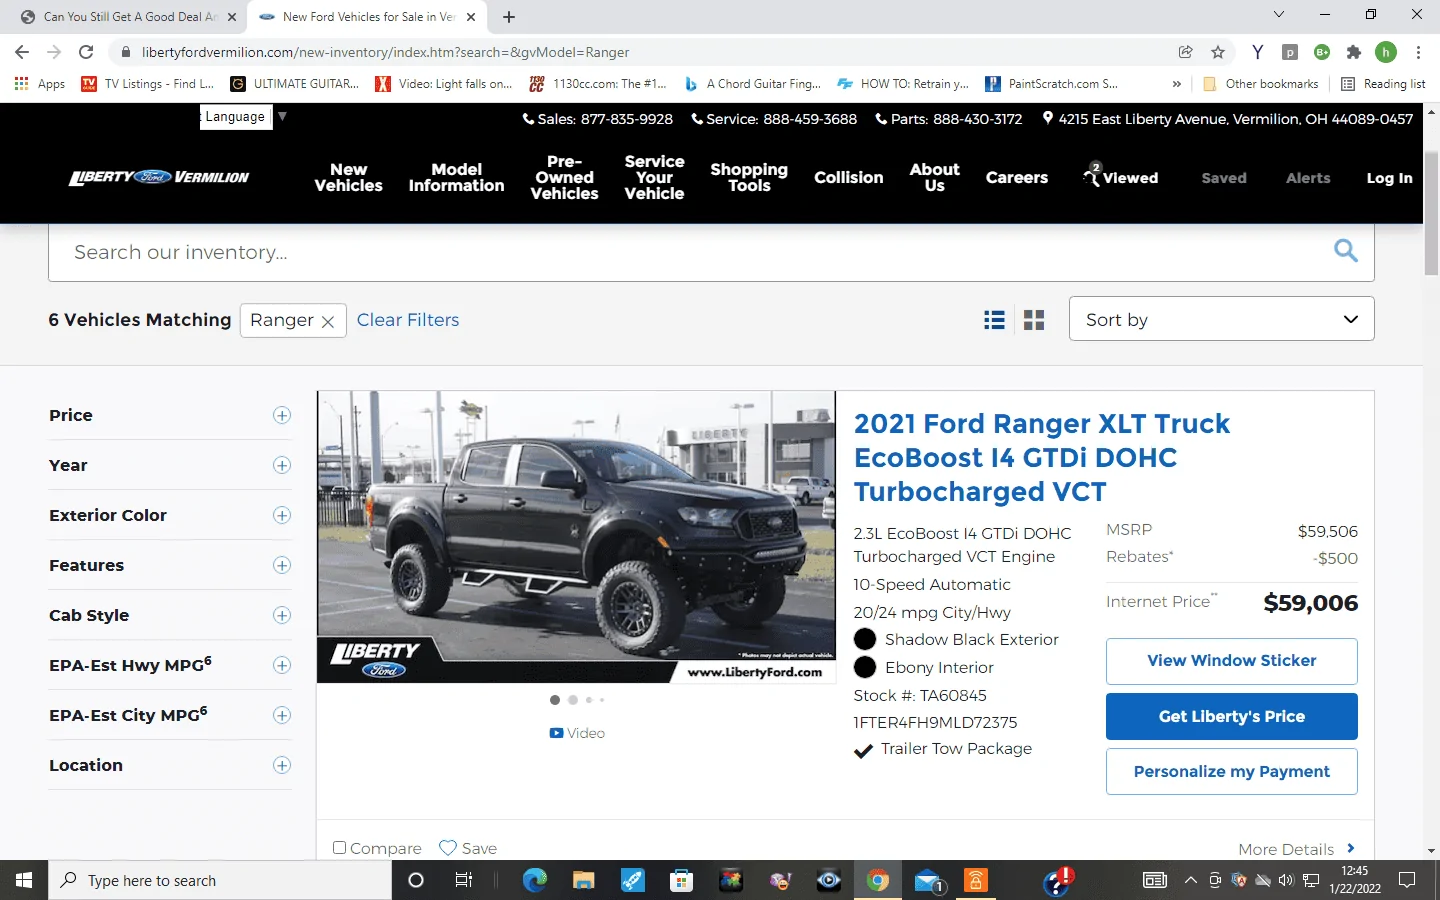
Task: Click Personalize my Payment button
Action: click(x=1231, y=771)
